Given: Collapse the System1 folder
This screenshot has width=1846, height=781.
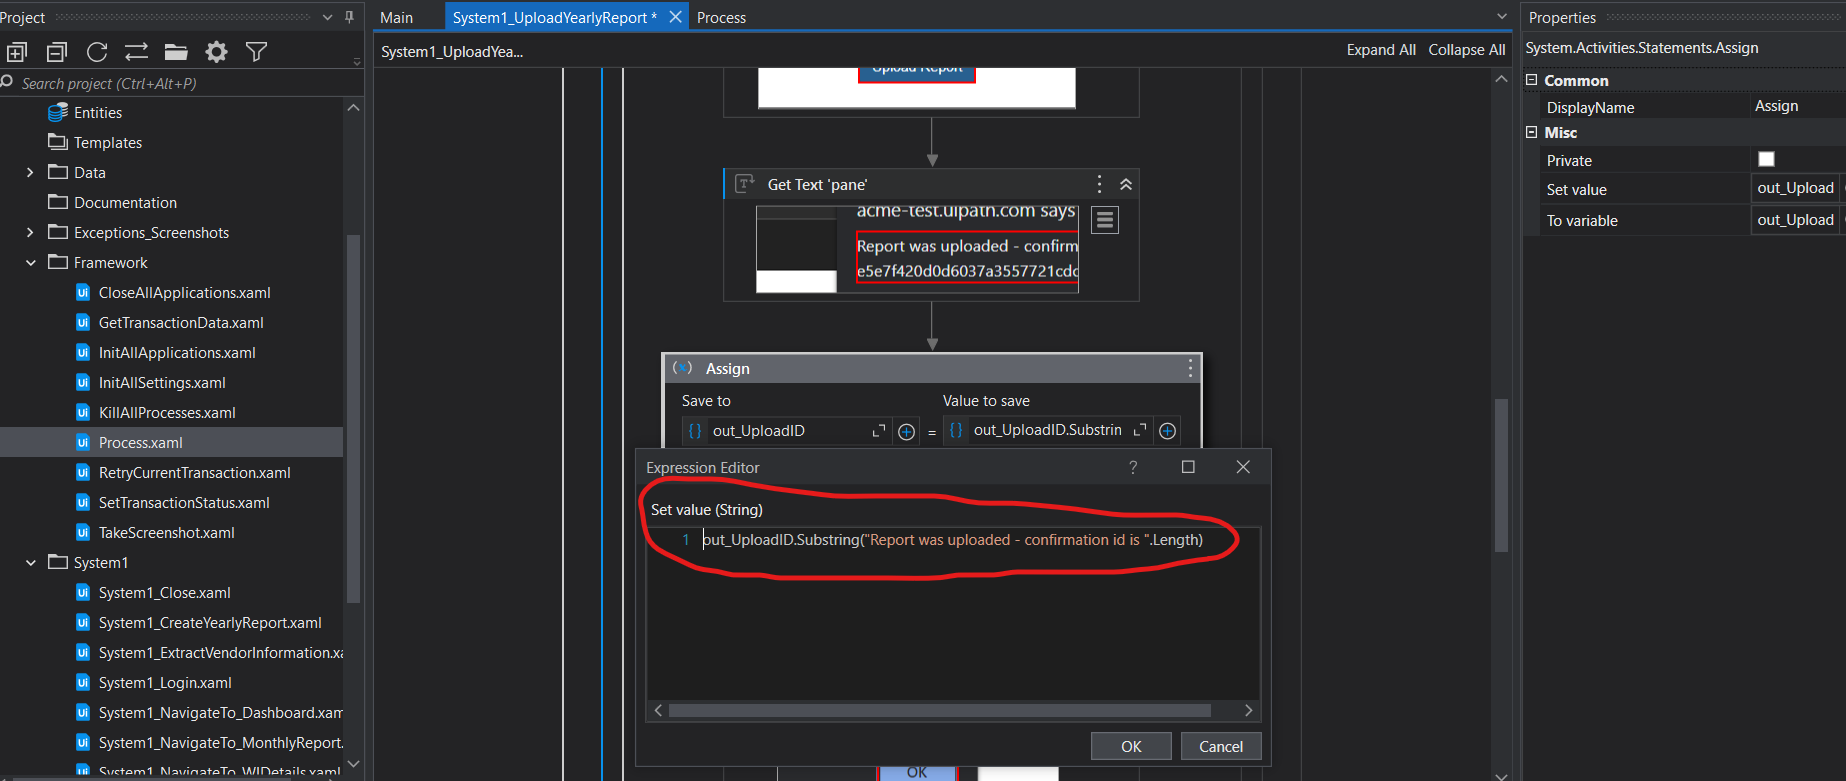Looking at the screenshot, I should click(x=30, y=562).
